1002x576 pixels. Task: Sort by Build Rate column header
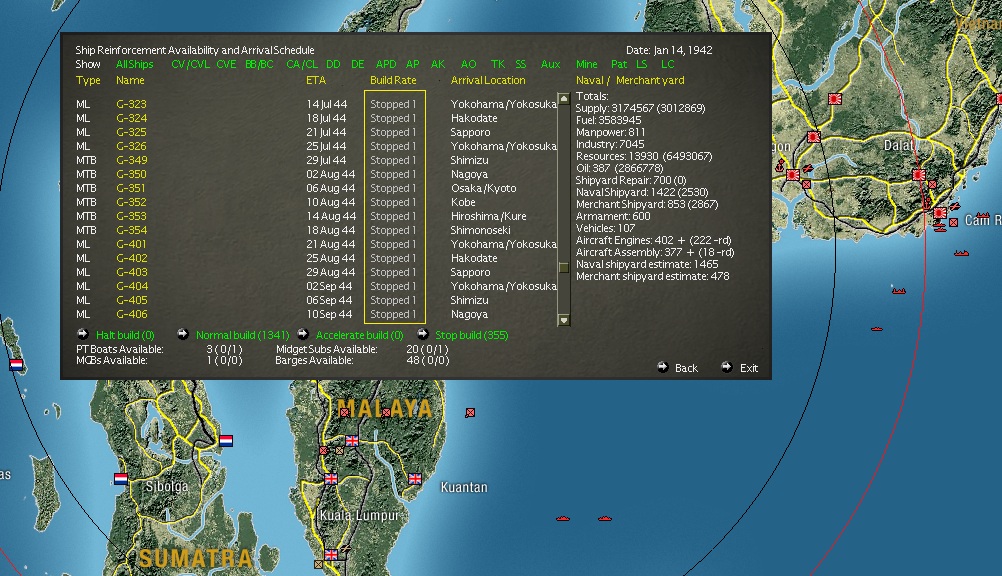393,81
